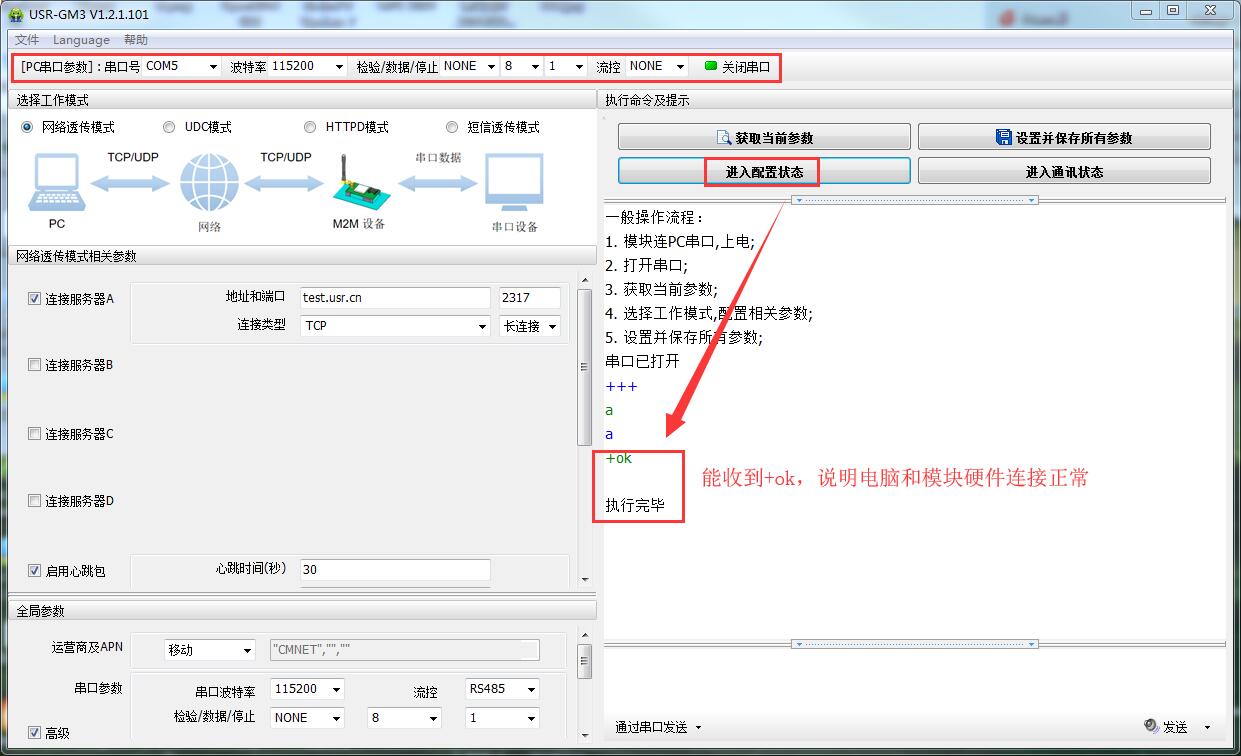Toggle the 启用心跳包 checkbox
The image size is (1241, 756).
click(35, 570)
